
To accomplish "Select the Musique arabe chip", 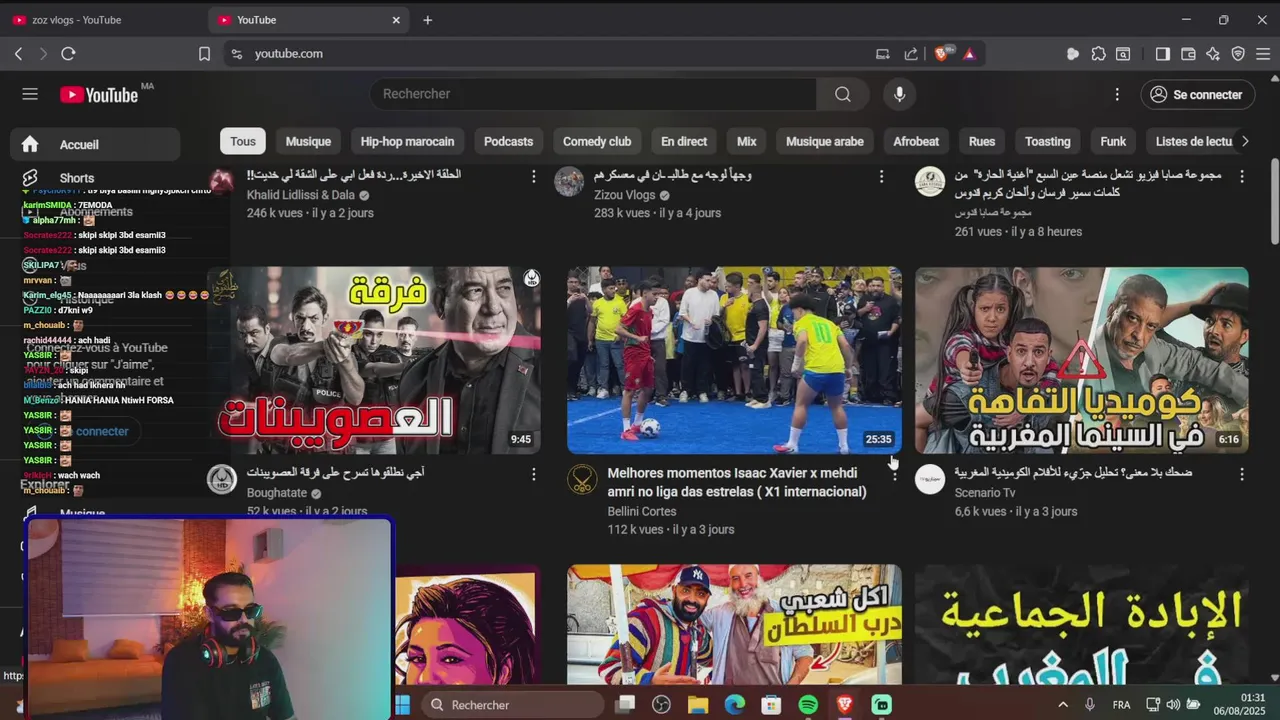I will (x=825, y=141).
